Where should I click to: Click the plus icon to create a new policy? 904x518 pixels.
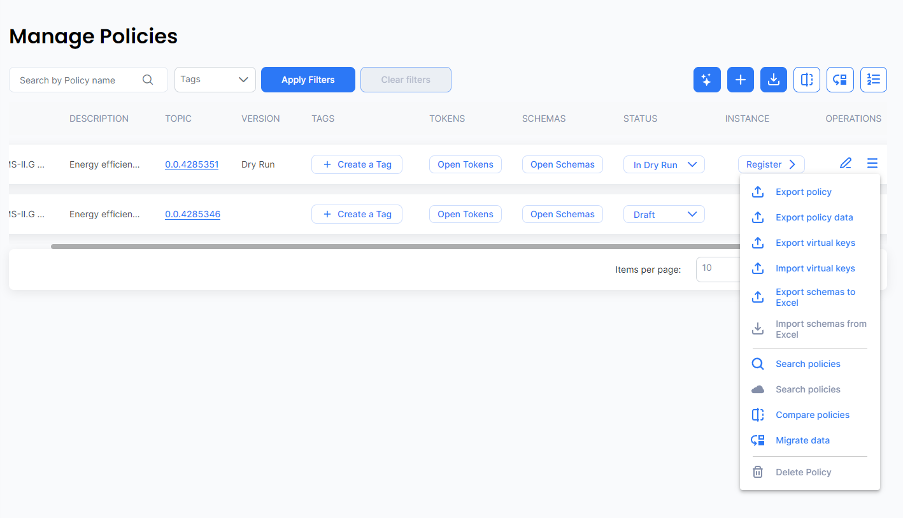[x=740, y=80]
